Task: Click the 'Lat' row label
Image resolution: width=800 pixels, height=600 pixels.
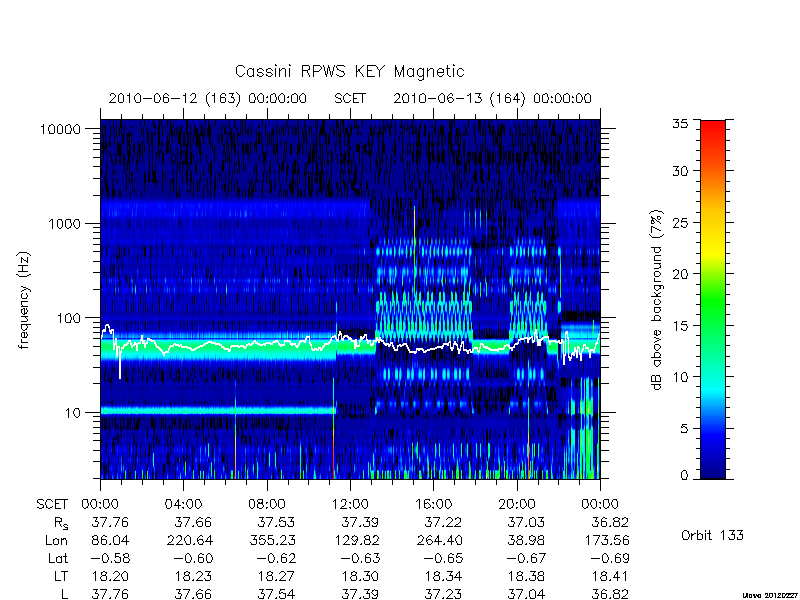Action: (x=58, y=559)
